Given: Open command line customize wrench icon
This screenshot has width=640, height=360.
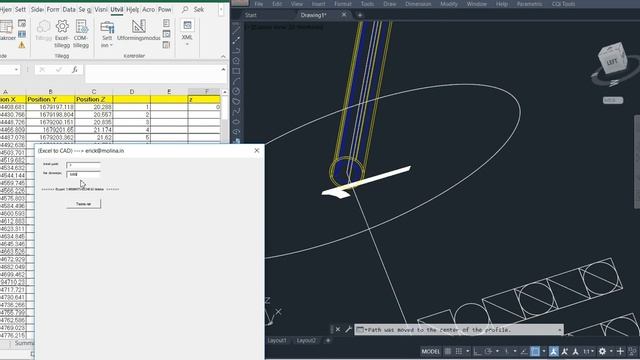Looking at the screenshot, I should 348,329.
